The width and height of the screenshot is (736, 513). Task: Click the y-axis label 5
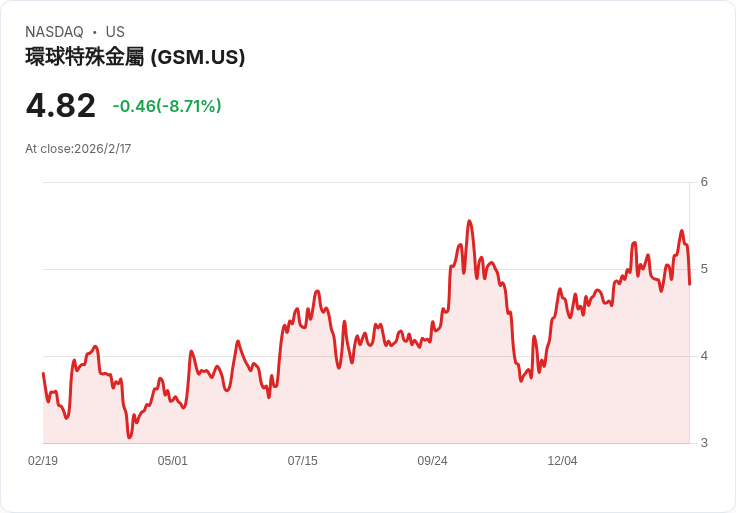coord(704,269)
